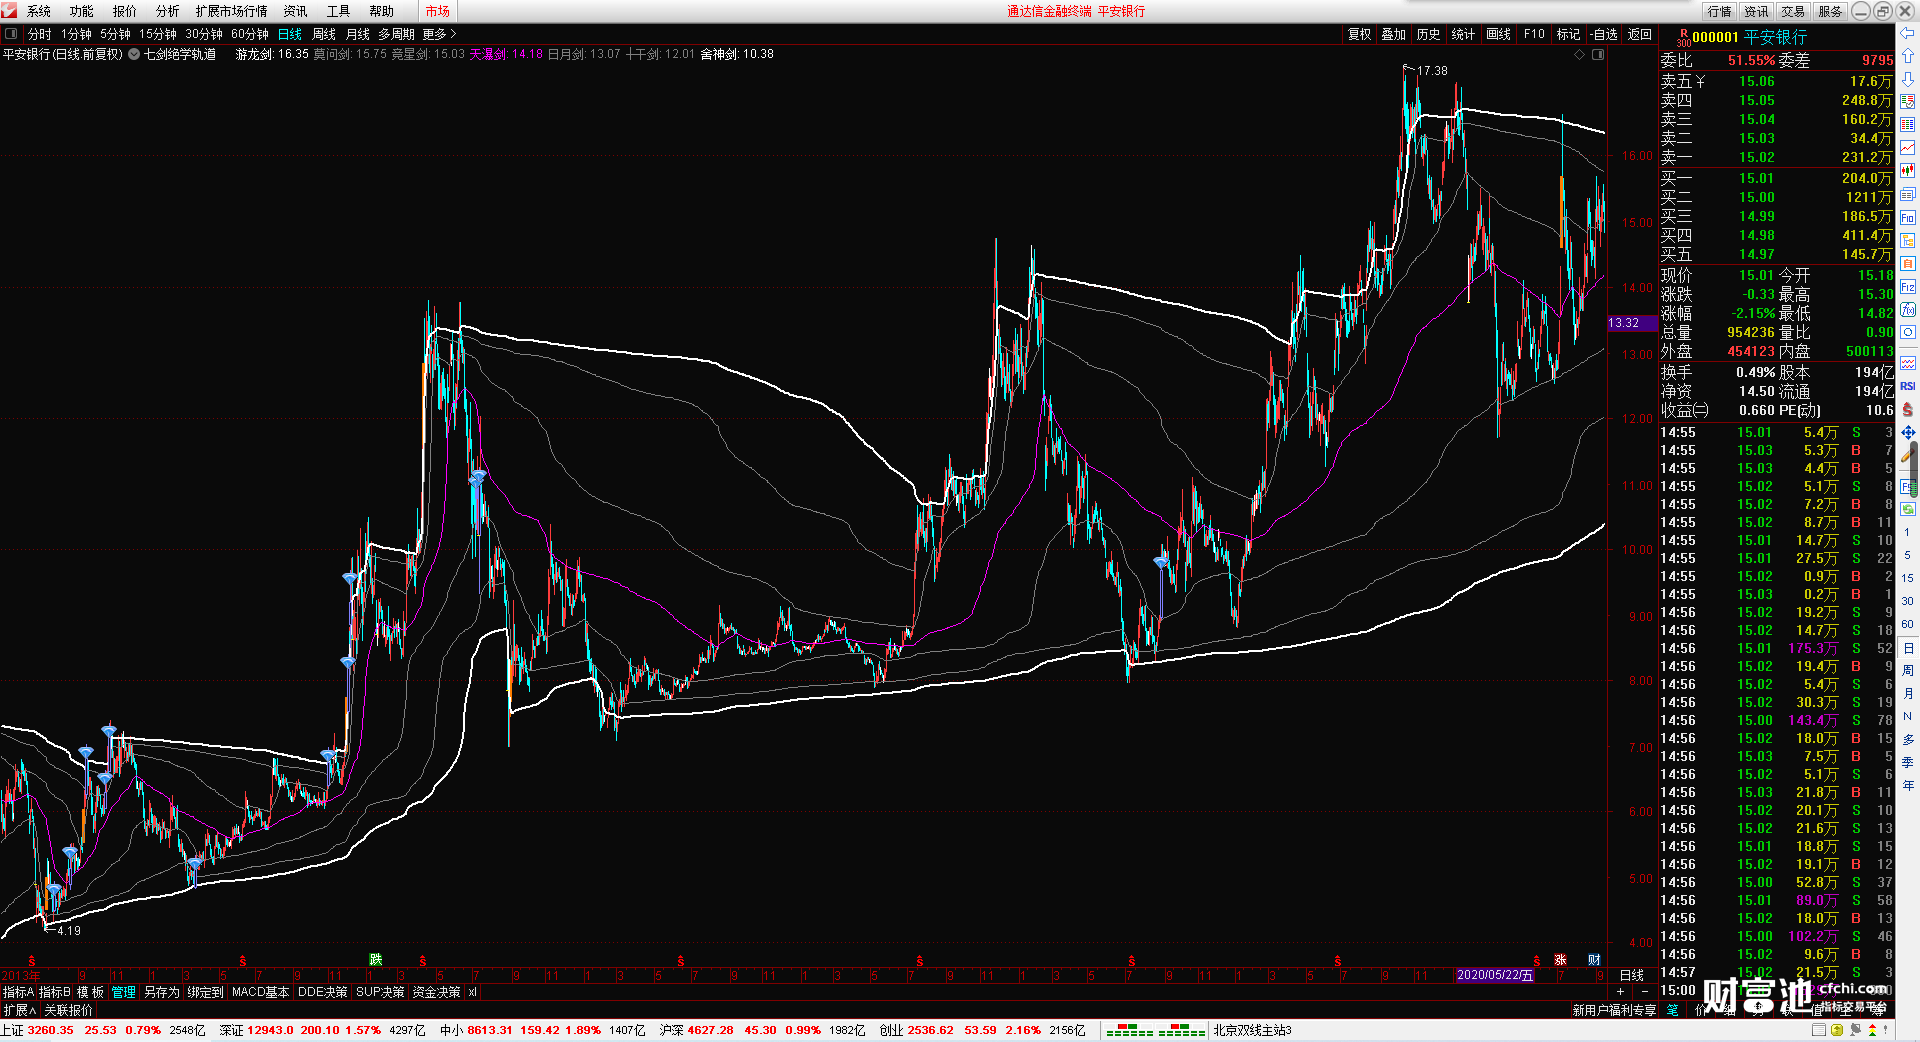Viewport: 1920px width, 1042px height.
Task: Open the 工具 menu
Action: pos(339,11)
